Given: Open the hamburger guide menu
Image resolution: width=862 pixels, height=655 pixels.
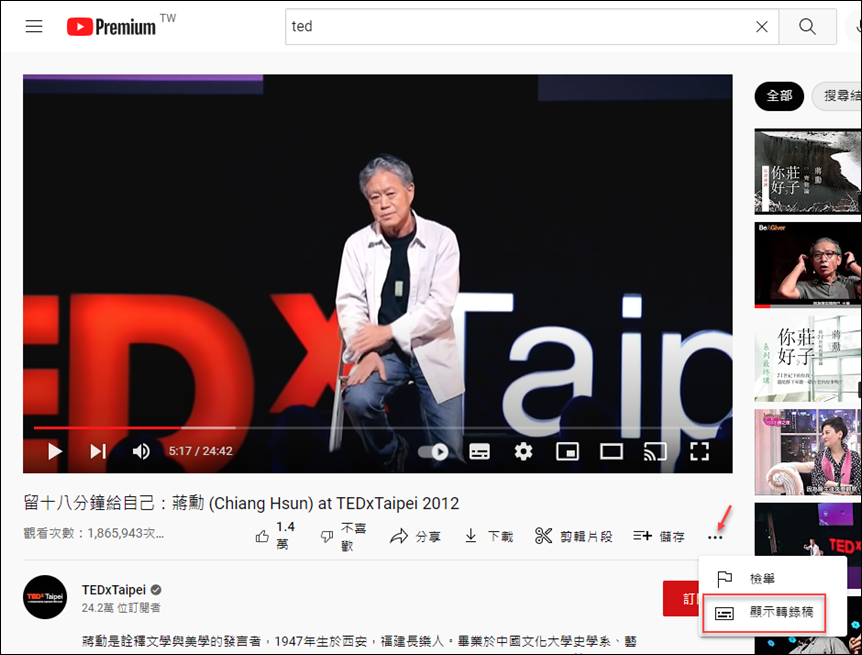Looking at the screenshot, I should 34,26.
